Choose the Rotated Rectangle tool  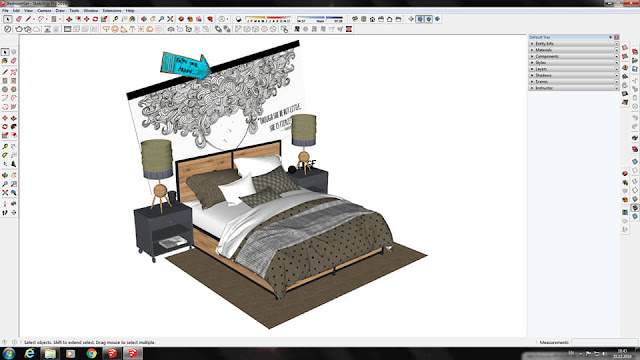(x=13, y=80)
